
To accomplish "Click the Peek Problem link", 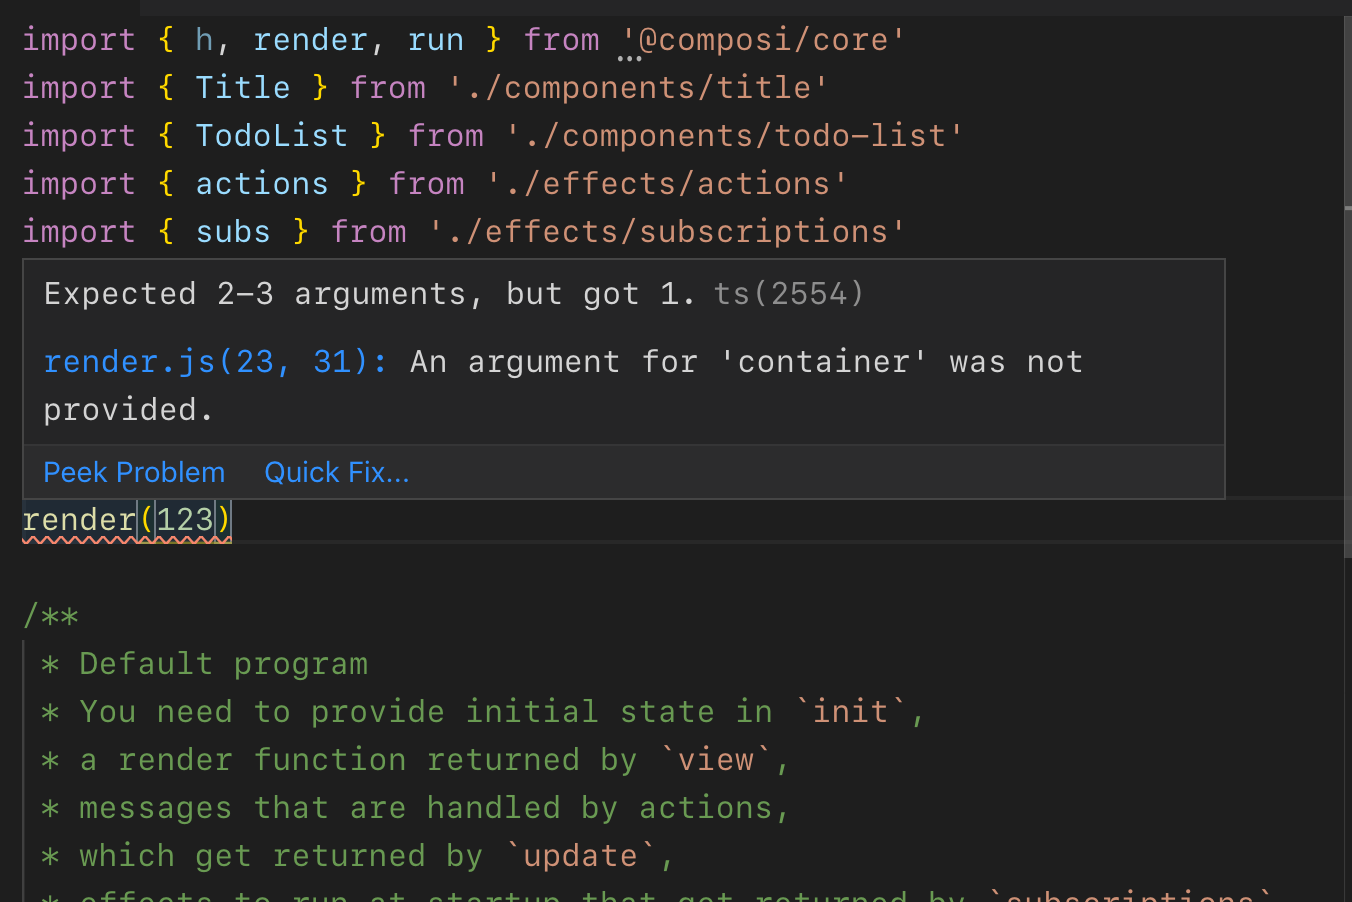I will 133,472.
